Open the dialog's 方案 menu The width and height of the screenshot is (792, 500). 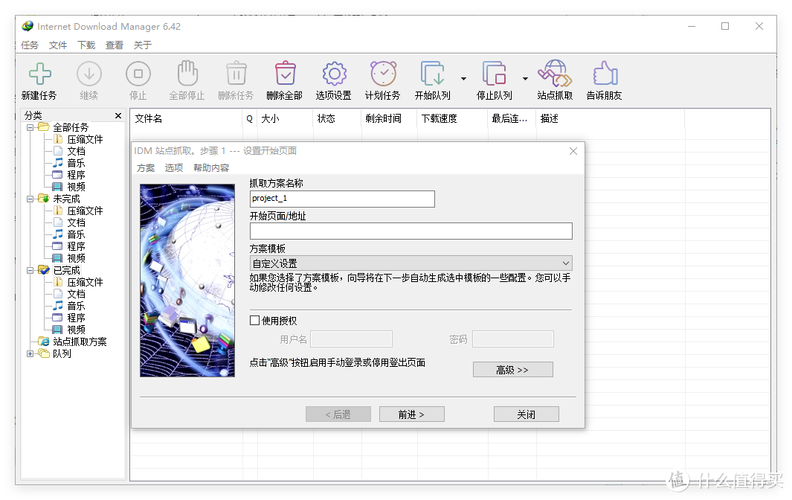click(145, 168)
